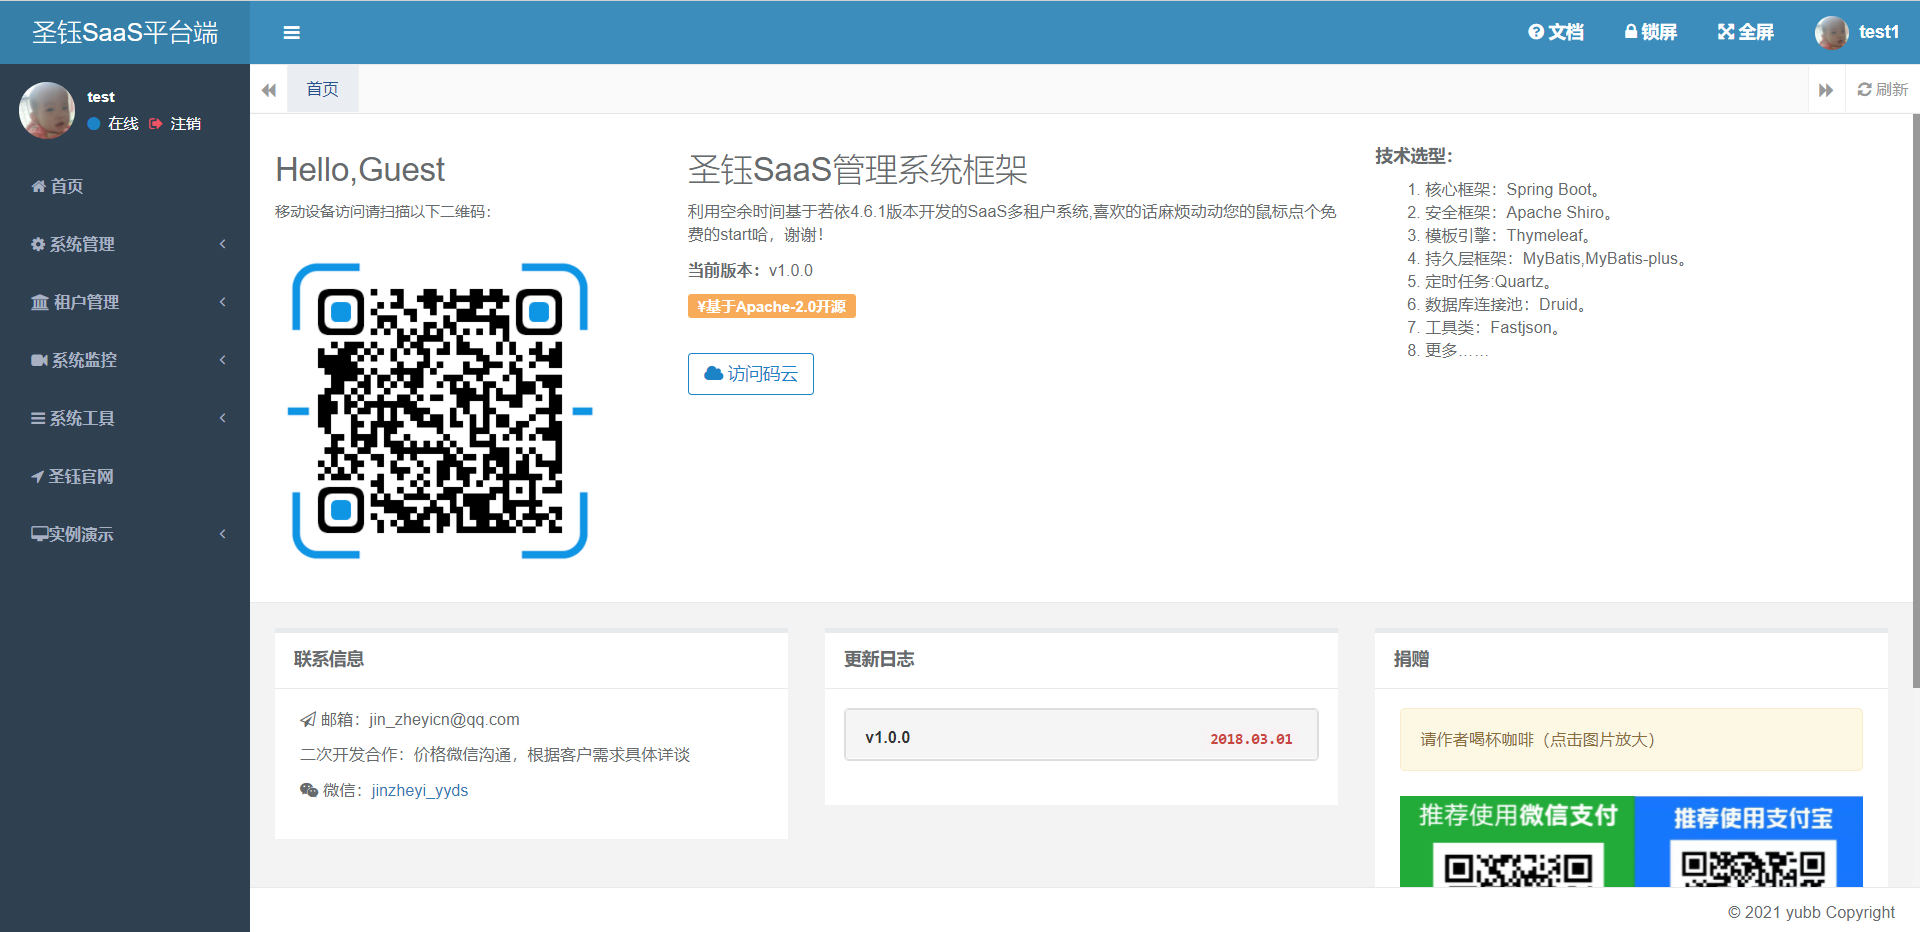Open the 系统监控 sidebar menu

pyautogui.click(x=125, y=360)
